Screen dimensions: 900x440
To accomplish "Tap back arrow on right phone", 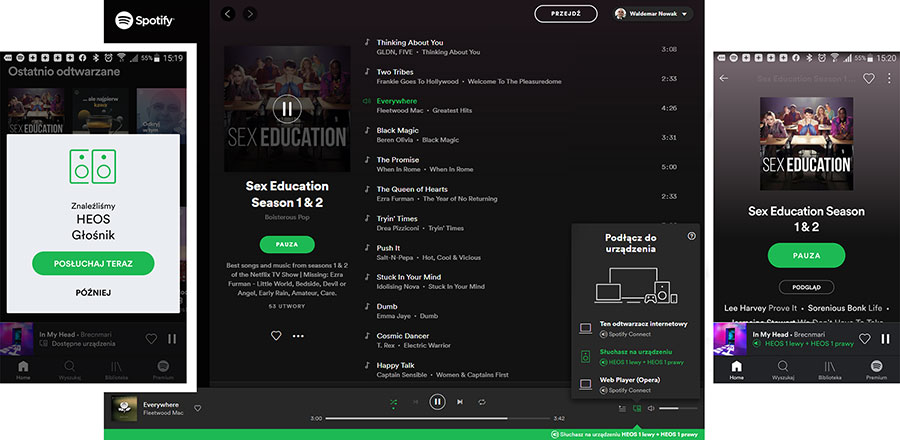I will click(x=724, y=78).
